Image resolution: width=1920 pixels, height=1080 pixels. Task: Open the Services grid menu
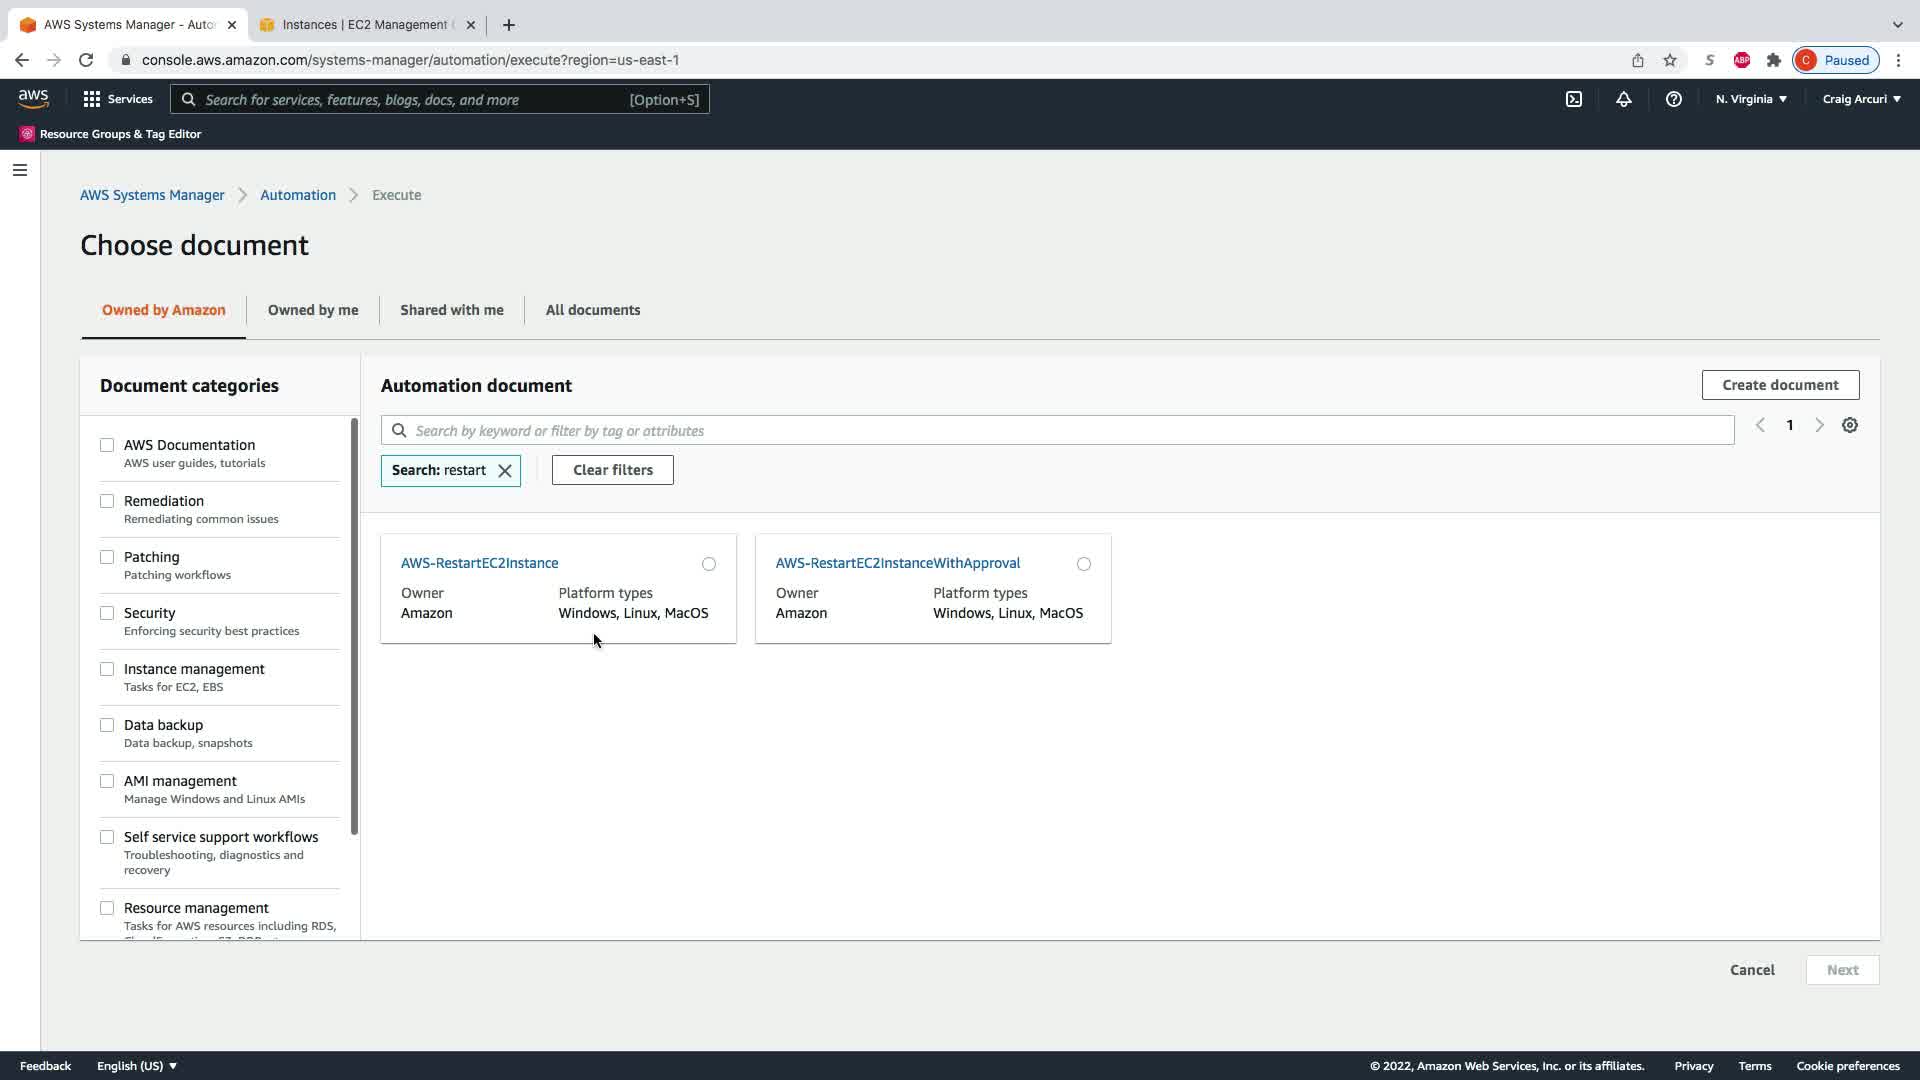click(x=117, y=99)
